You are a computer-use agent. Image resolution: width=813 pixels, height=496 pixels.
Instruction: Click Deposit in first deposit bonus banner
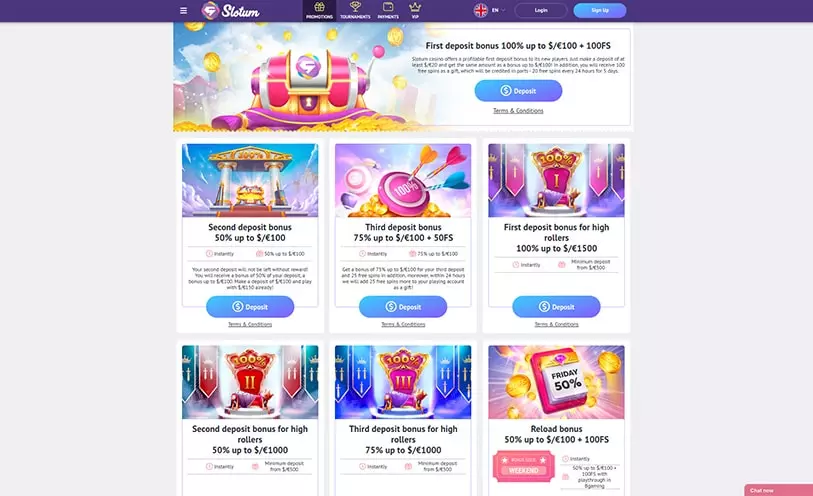pyautogui.click(x=518, y=91)
